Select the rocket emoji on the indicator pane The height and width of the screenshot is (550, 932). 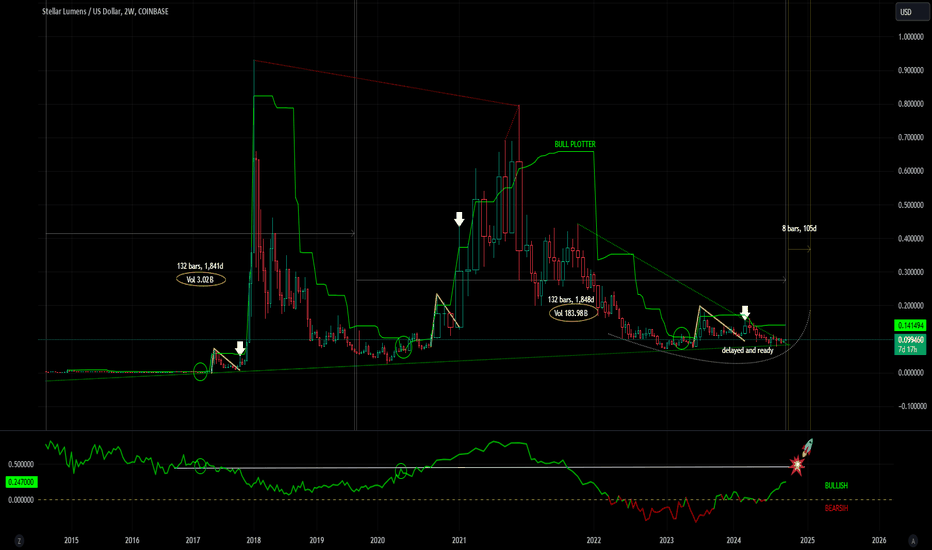pos(807,447)
